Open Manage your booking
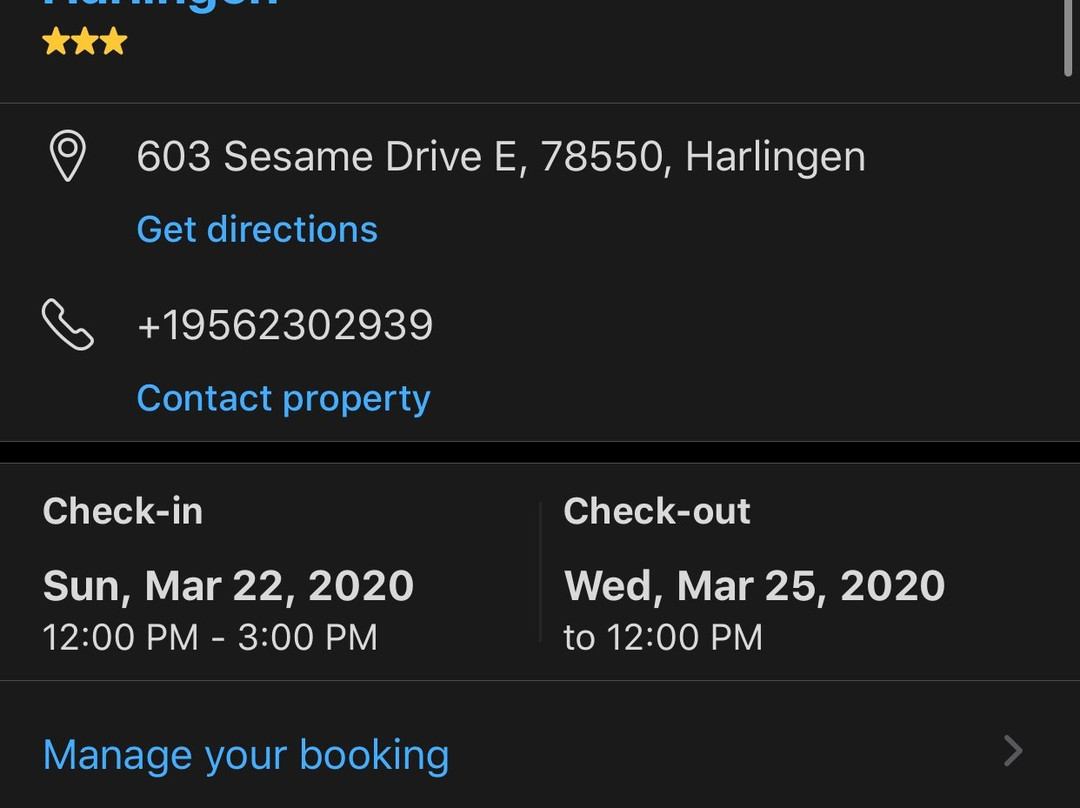This screenshot has height=808, width=1080. [x=246, y=754]
